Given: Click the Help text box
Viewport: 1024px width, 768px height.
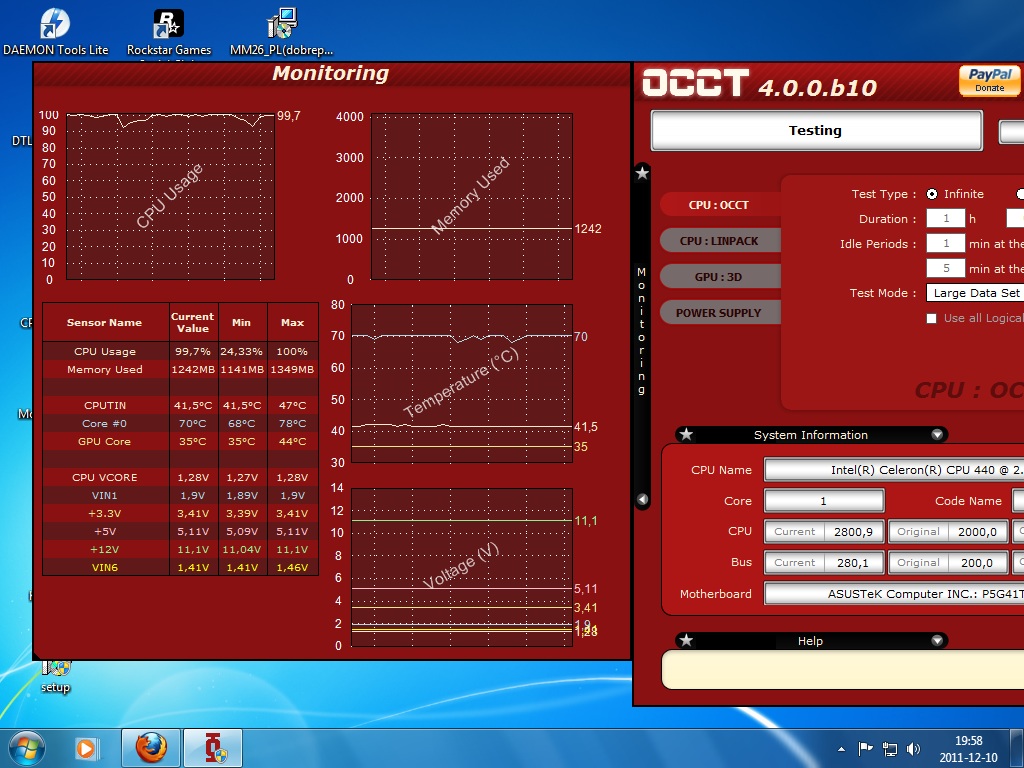Looking at the screenshot, I should point(842,670).
